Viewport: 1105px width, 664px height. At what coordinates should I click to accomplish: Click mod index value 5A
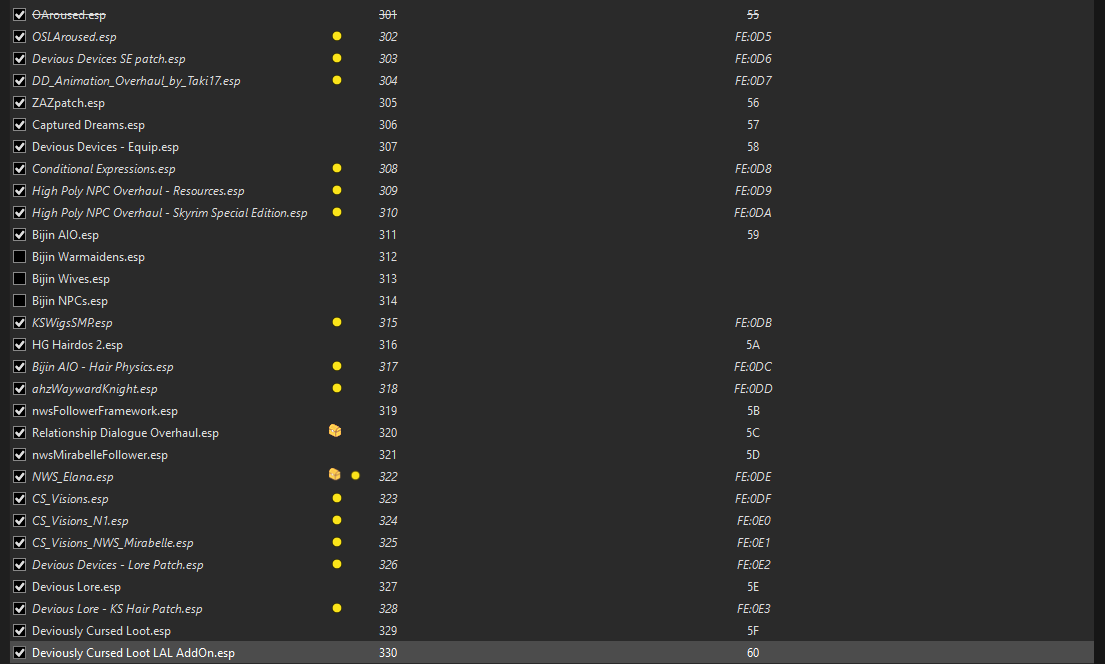tap(753, 345)
